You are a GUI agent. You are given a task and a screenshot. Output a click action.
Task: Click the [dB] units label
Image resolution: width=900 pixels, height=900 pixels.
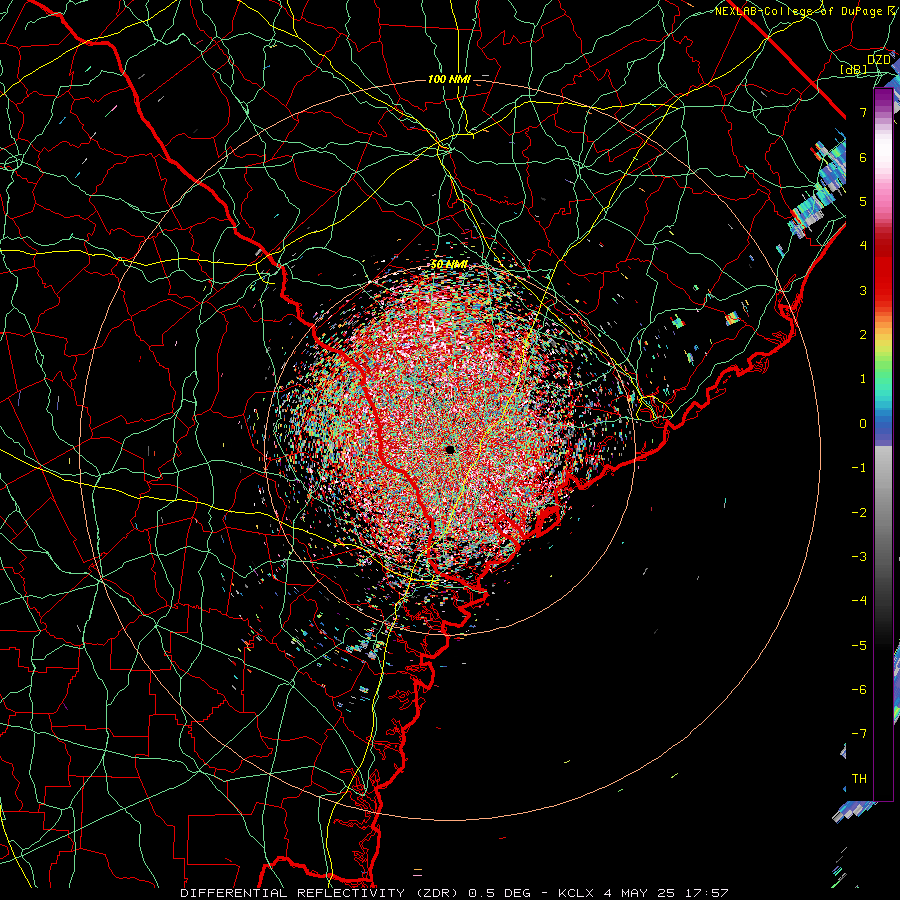[x=854, y=69]
